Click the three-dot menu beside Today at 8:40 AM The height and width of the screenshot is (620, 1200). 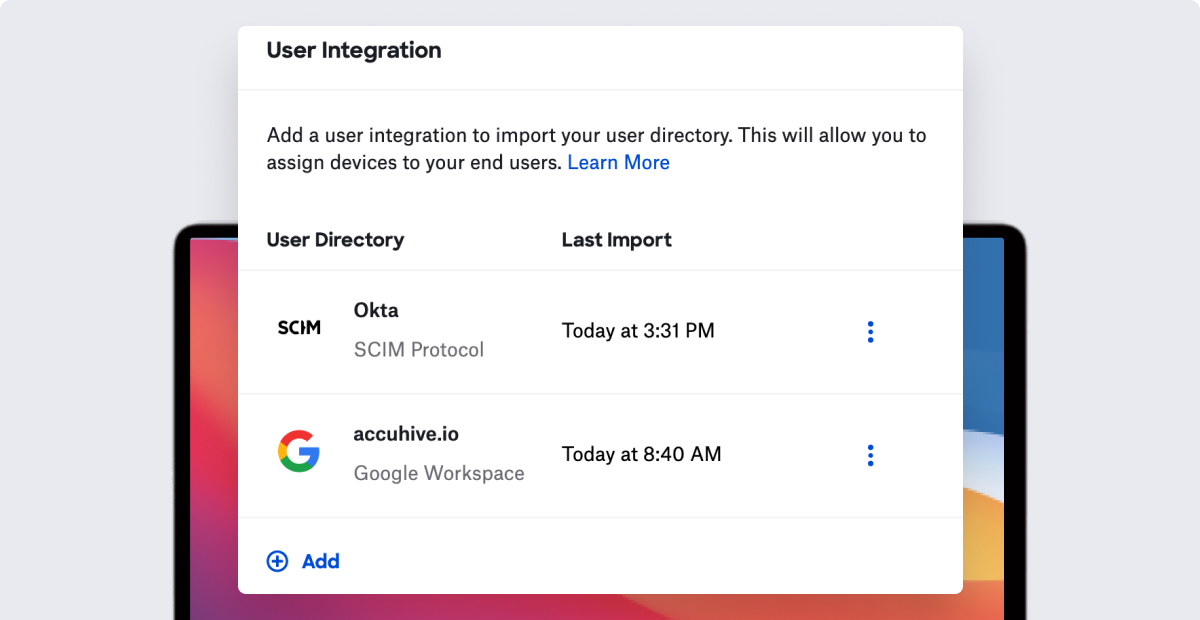tap(870, 455)
